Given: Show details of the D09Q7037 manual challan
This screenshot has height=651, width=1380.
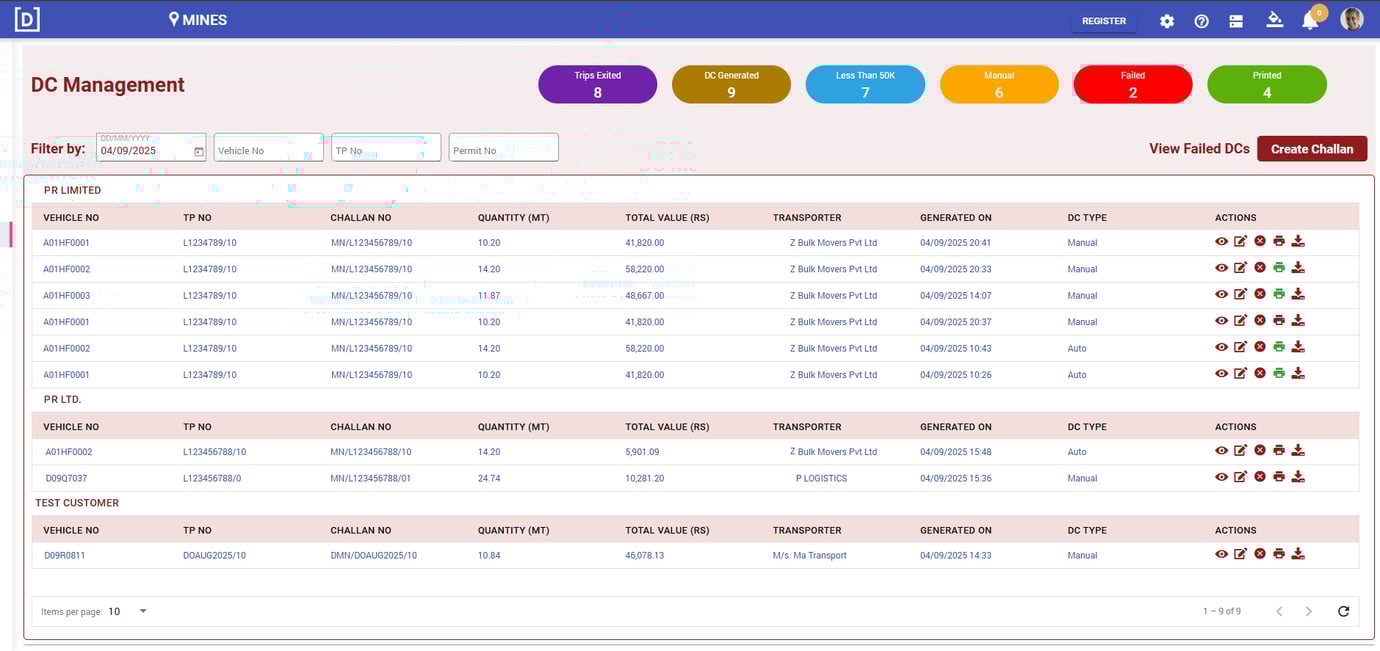Looking at the screenshot, I should (x=1221, y=477).
